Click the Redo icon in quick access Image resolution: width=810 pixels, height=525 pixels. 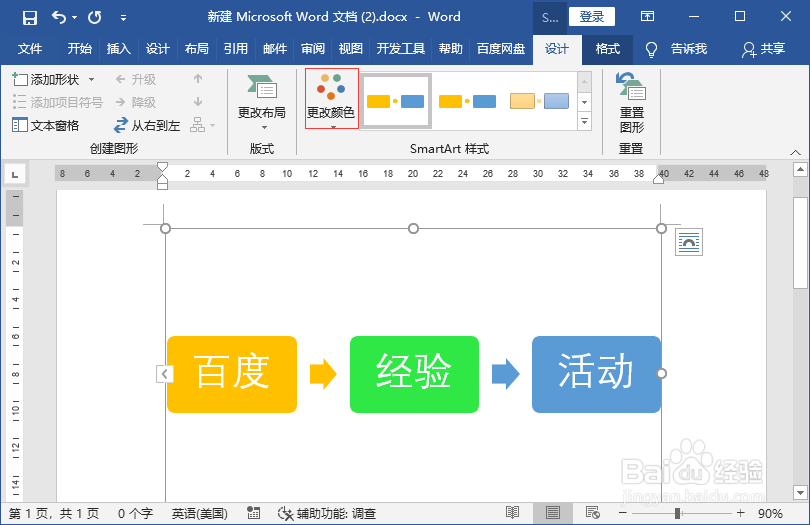pos(95,18)
